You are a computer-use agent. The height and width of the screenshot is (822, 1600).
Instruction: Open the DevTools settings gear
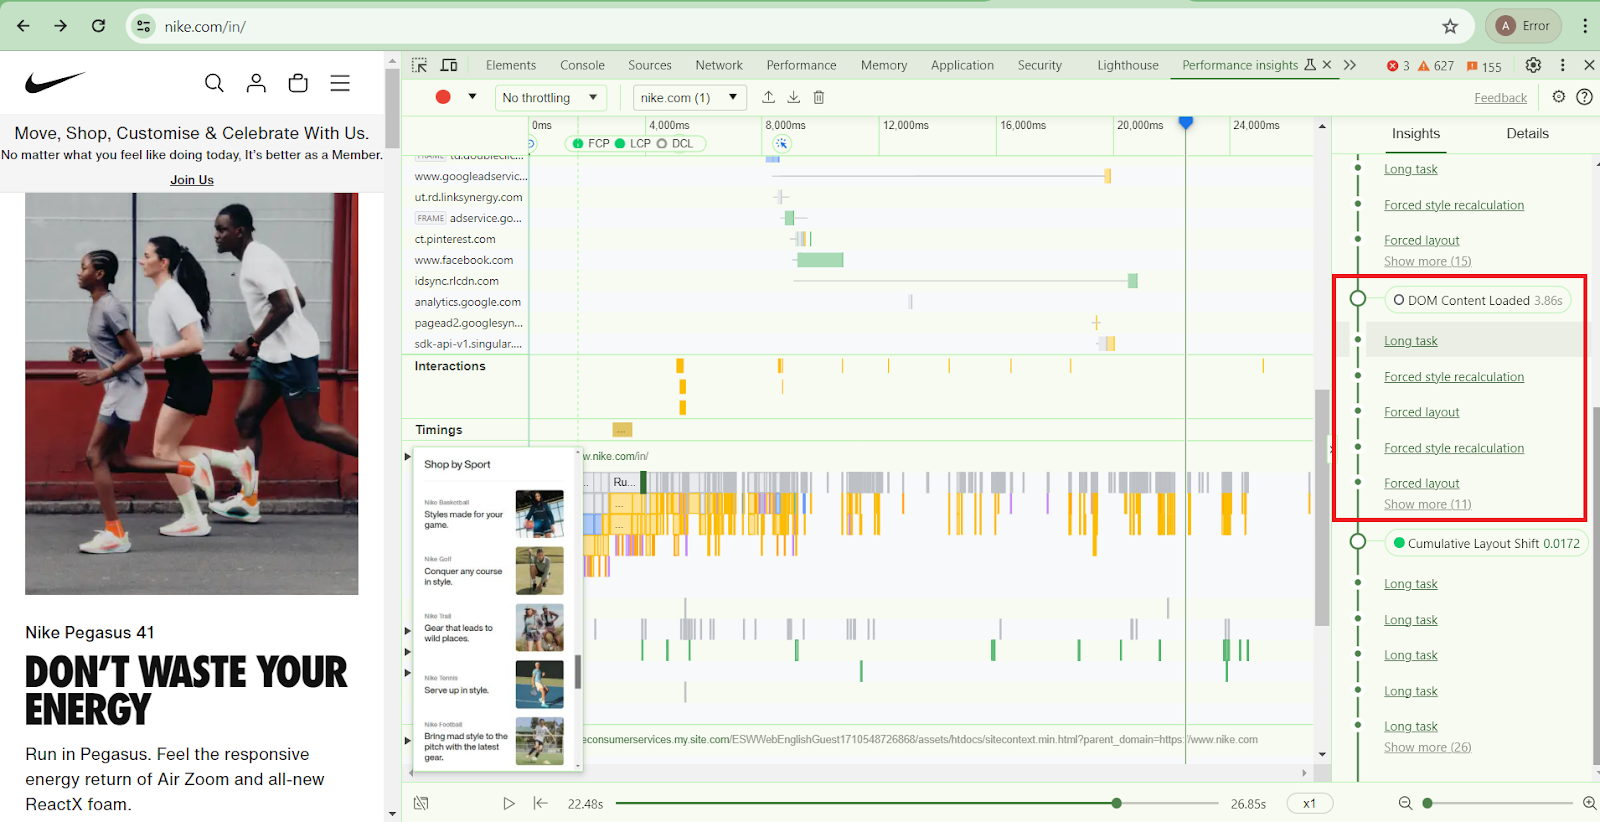point(1533,65)
